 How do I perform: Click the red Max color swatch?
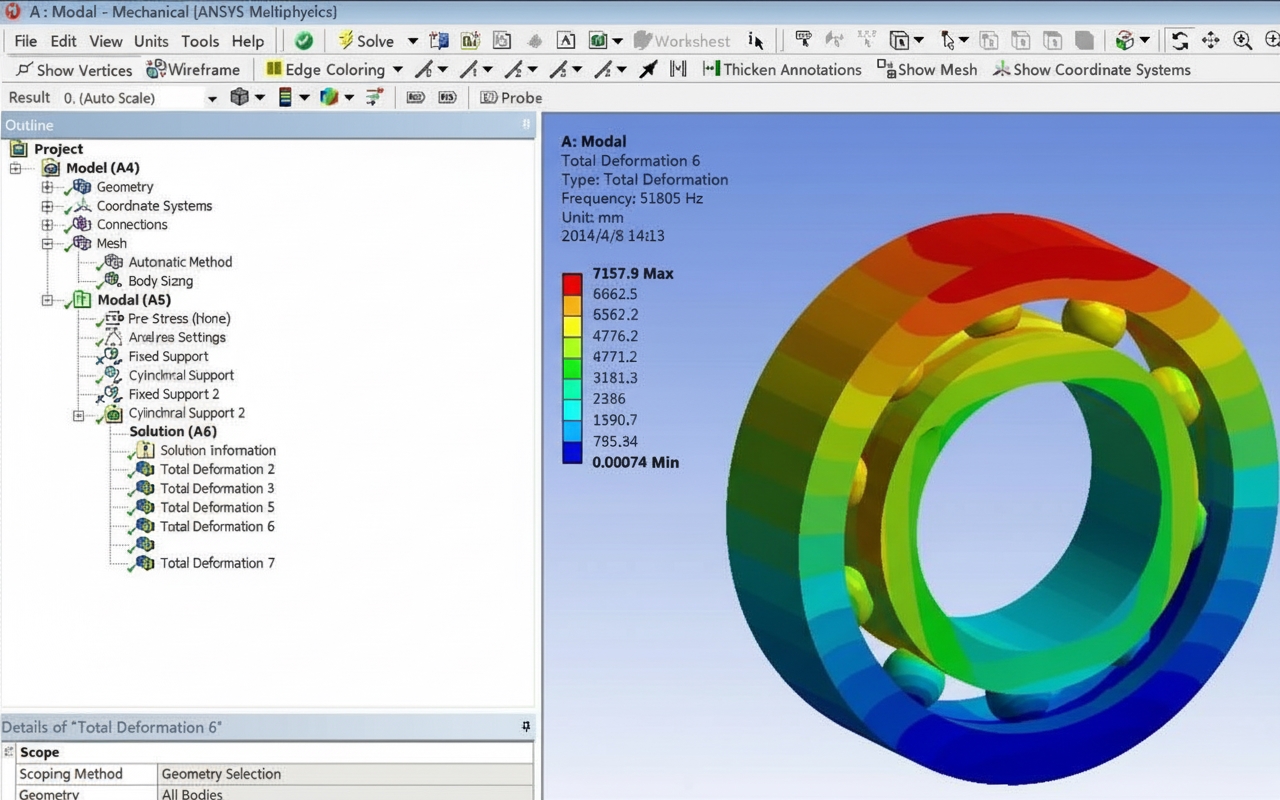[571, 282]
